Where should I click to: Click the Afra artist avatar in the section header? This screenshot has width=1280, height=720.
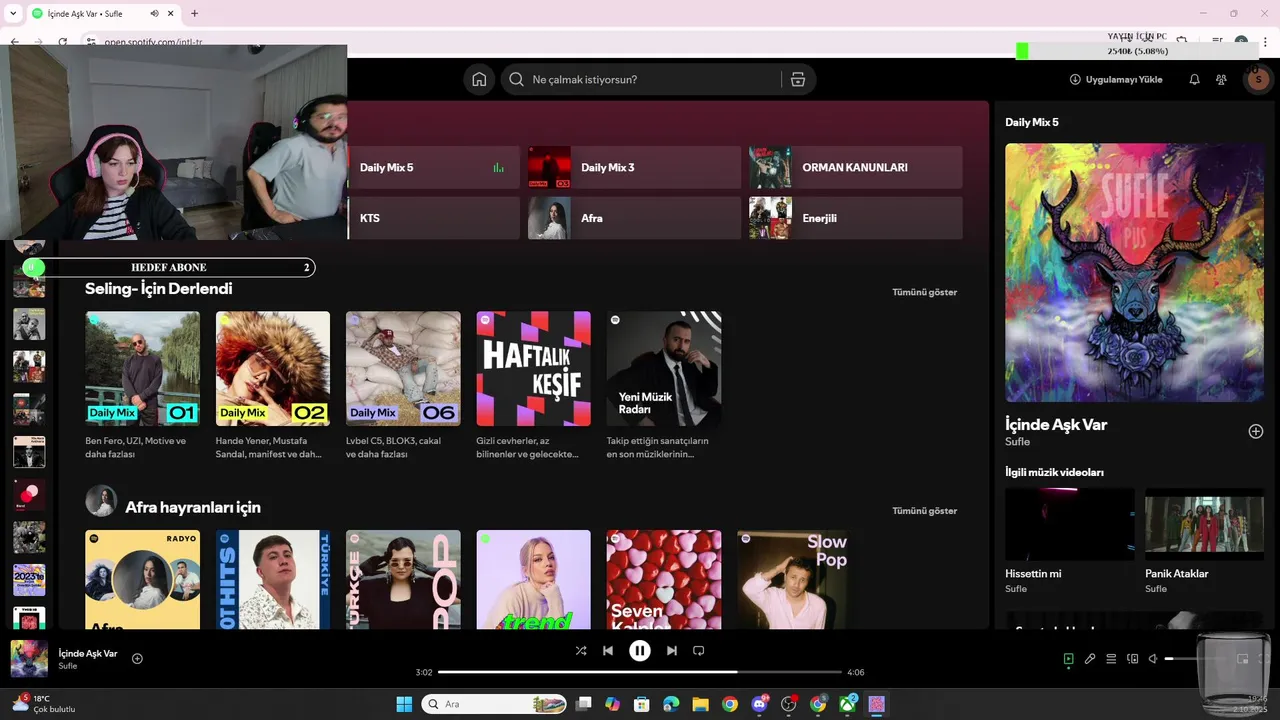[101, 501]
